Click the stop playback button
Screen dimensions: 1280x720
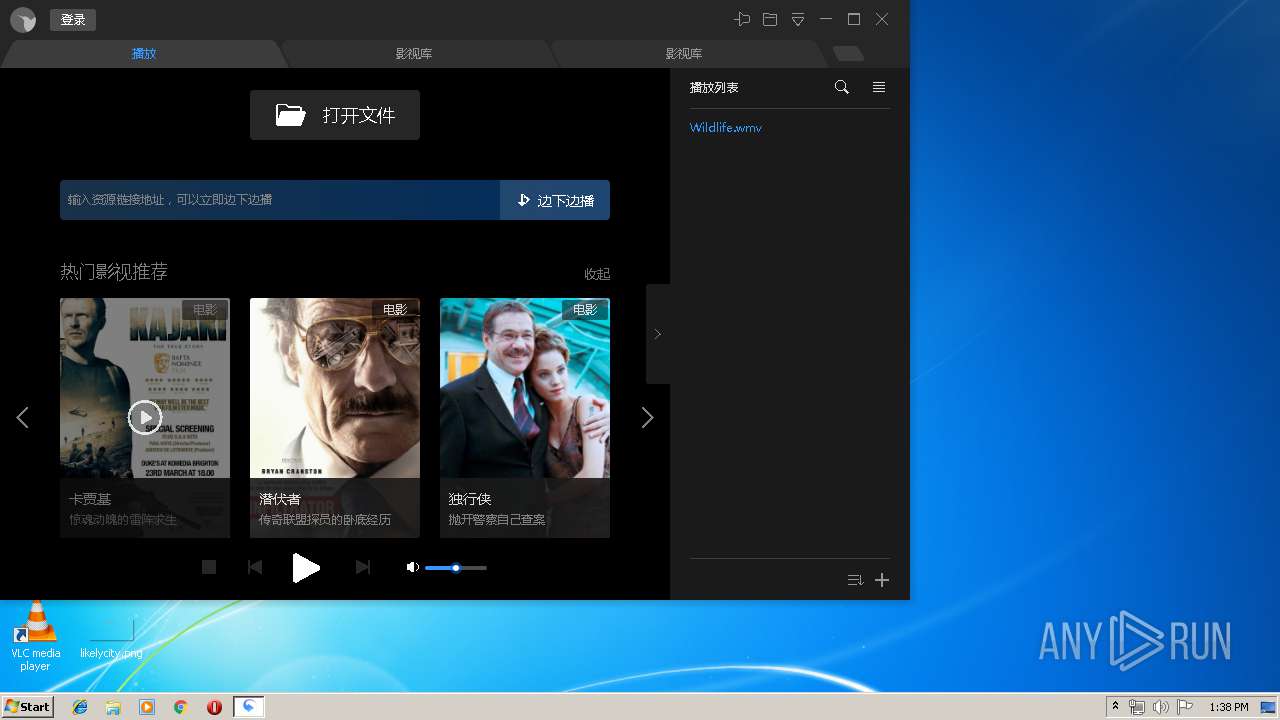[209, 567]
